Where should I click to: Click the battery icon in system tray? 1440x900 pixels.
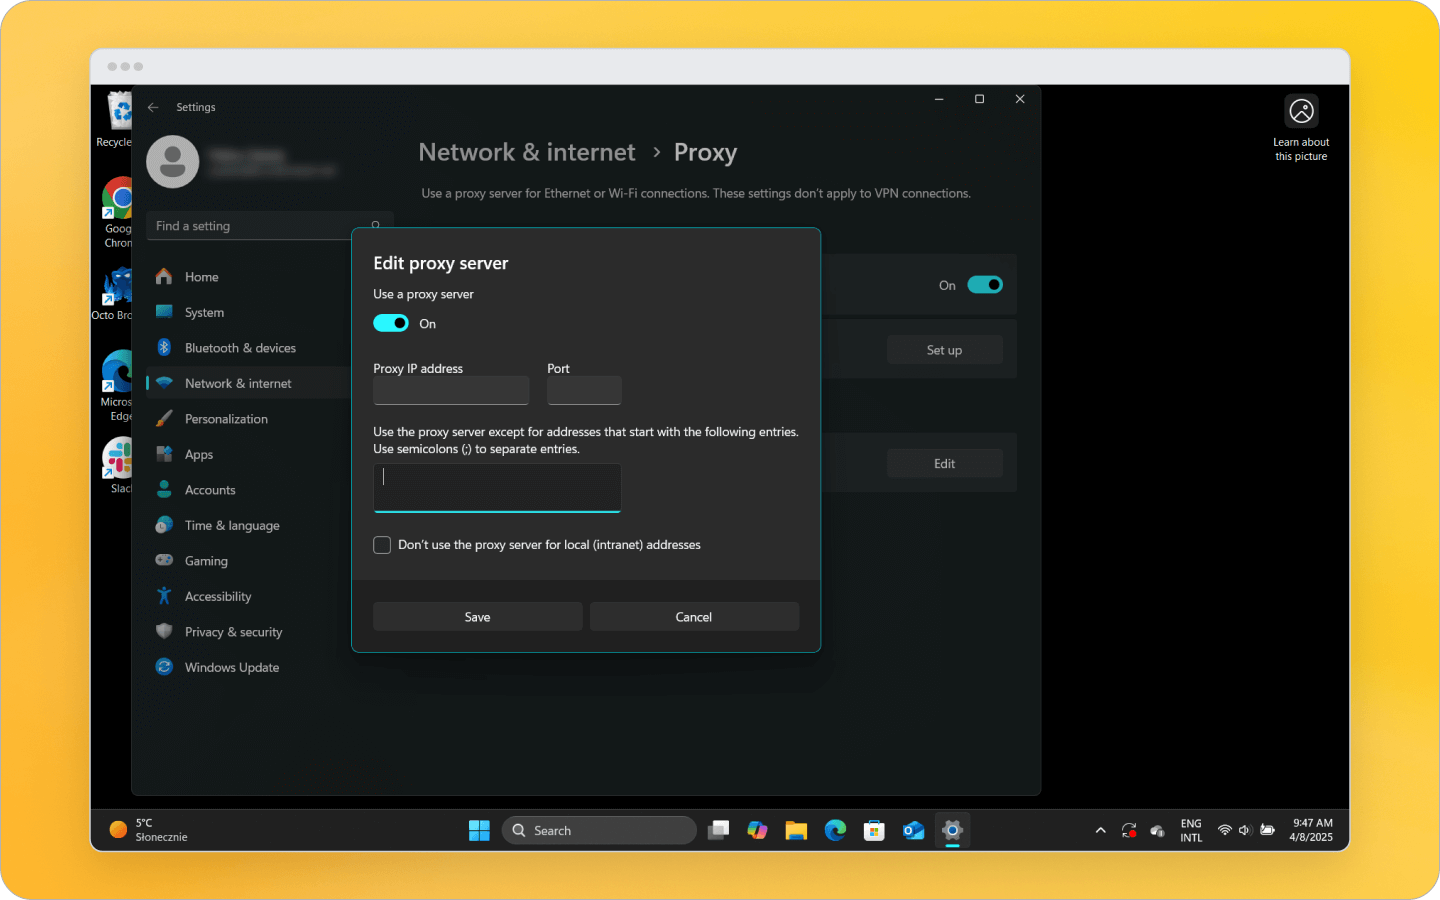click(x=1267, y=830)
